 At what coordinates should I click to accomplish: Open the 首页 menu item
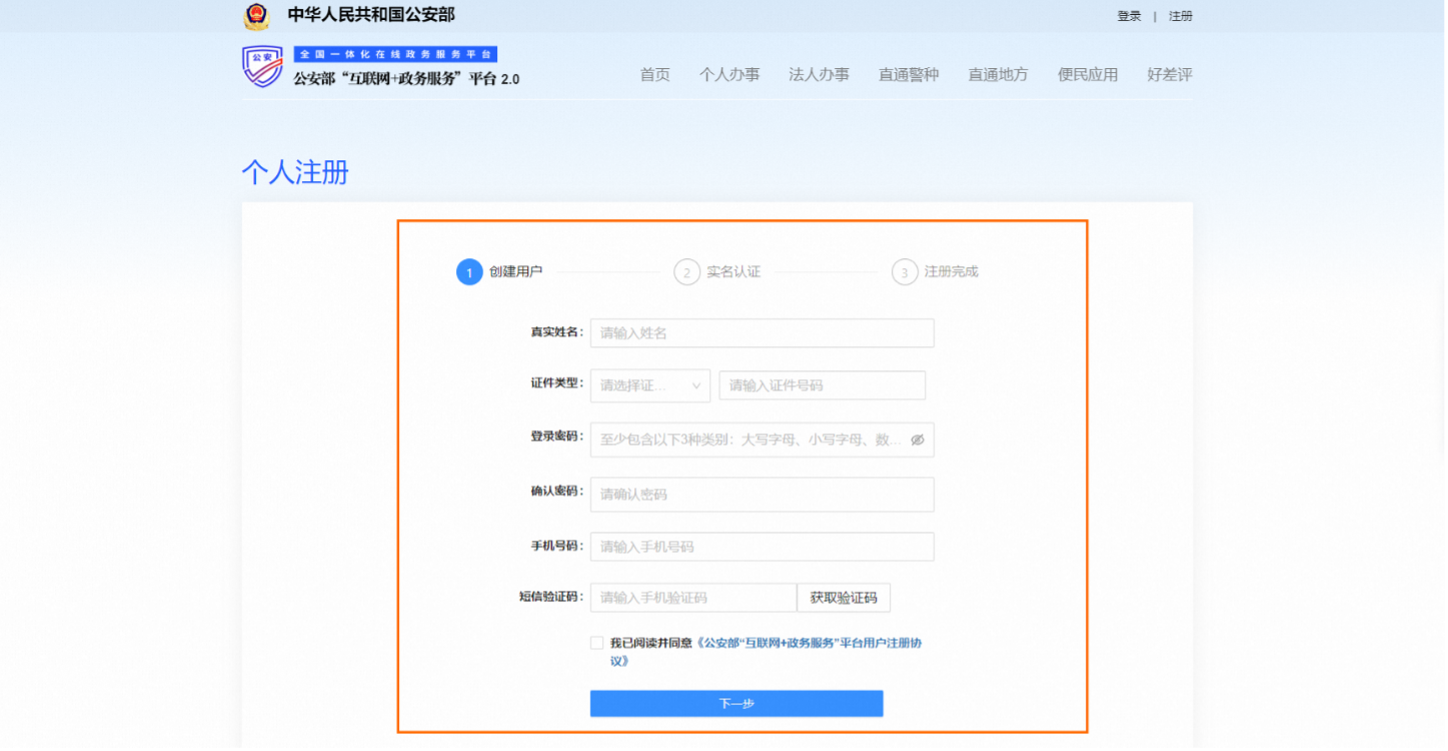[654, 74]
